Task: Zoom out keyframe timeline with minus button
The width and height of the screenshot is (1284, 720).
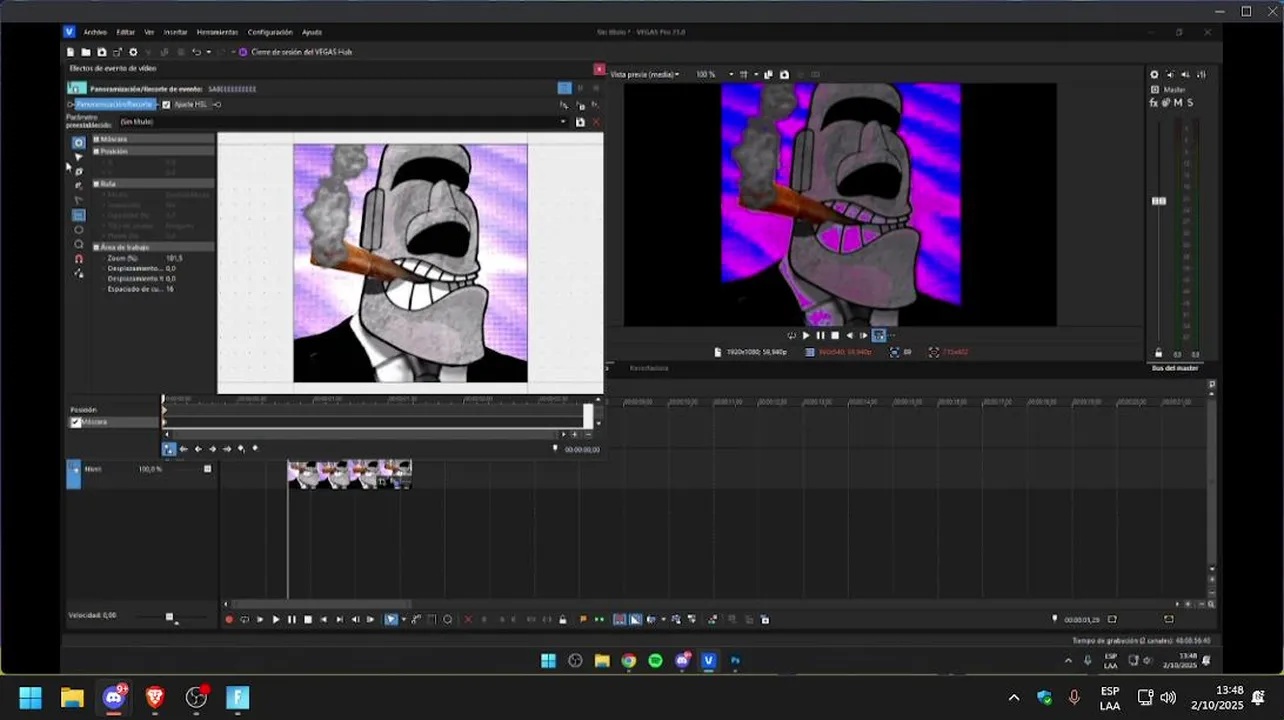Action: tap(588, 435)
